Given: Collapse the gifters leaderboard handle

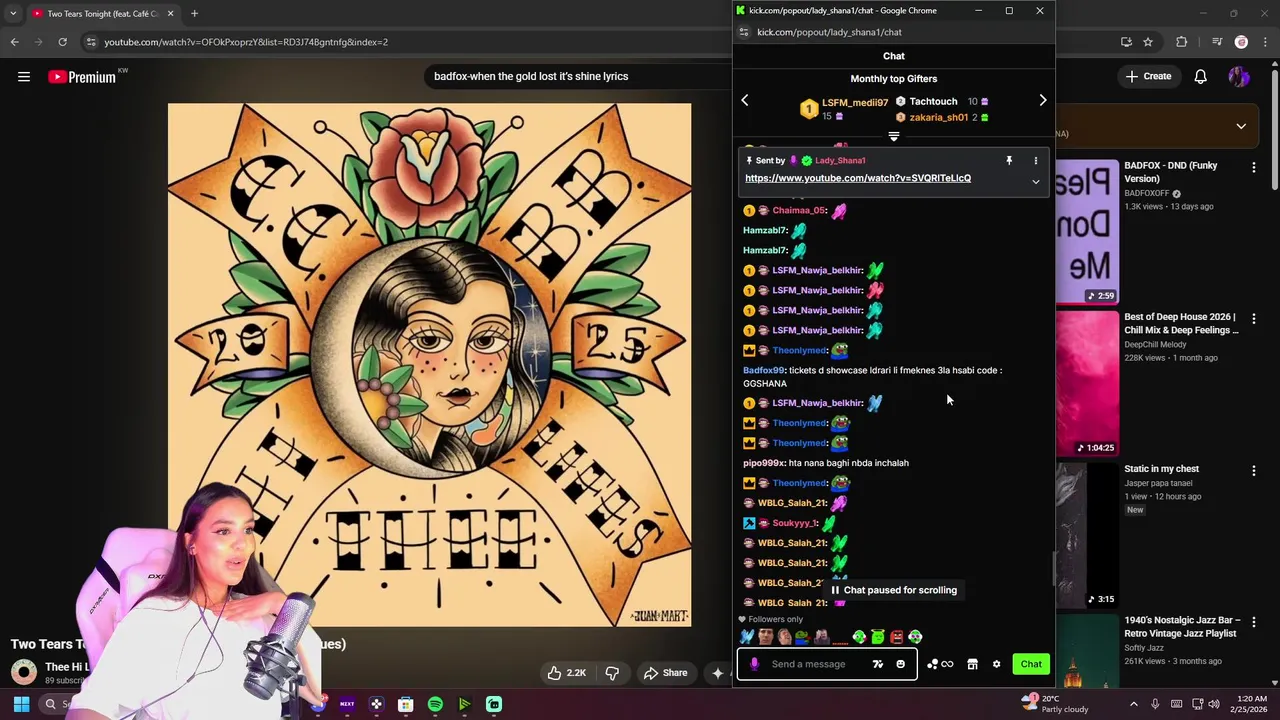Looking at the screenshot, I should pyautogui.click(x=894, y=136).
